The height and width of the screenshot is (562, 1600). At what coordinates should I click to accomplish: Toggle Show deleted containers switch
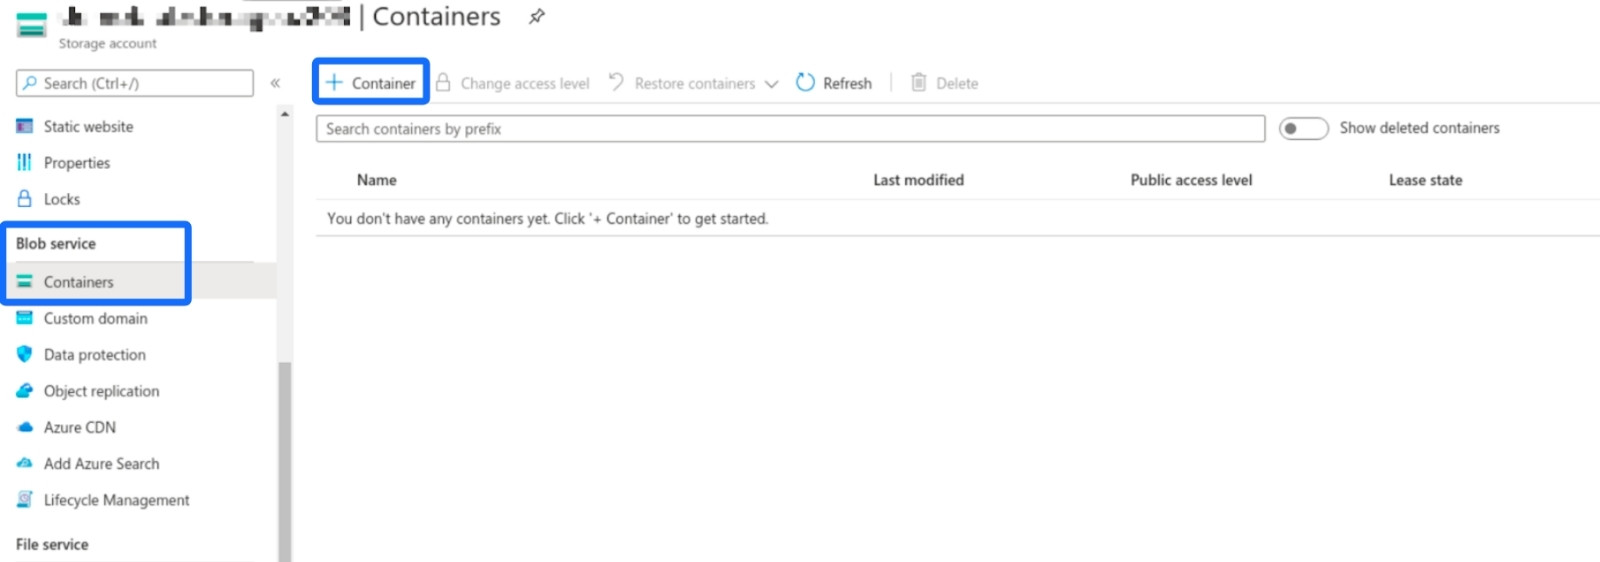pos(1303,128)
